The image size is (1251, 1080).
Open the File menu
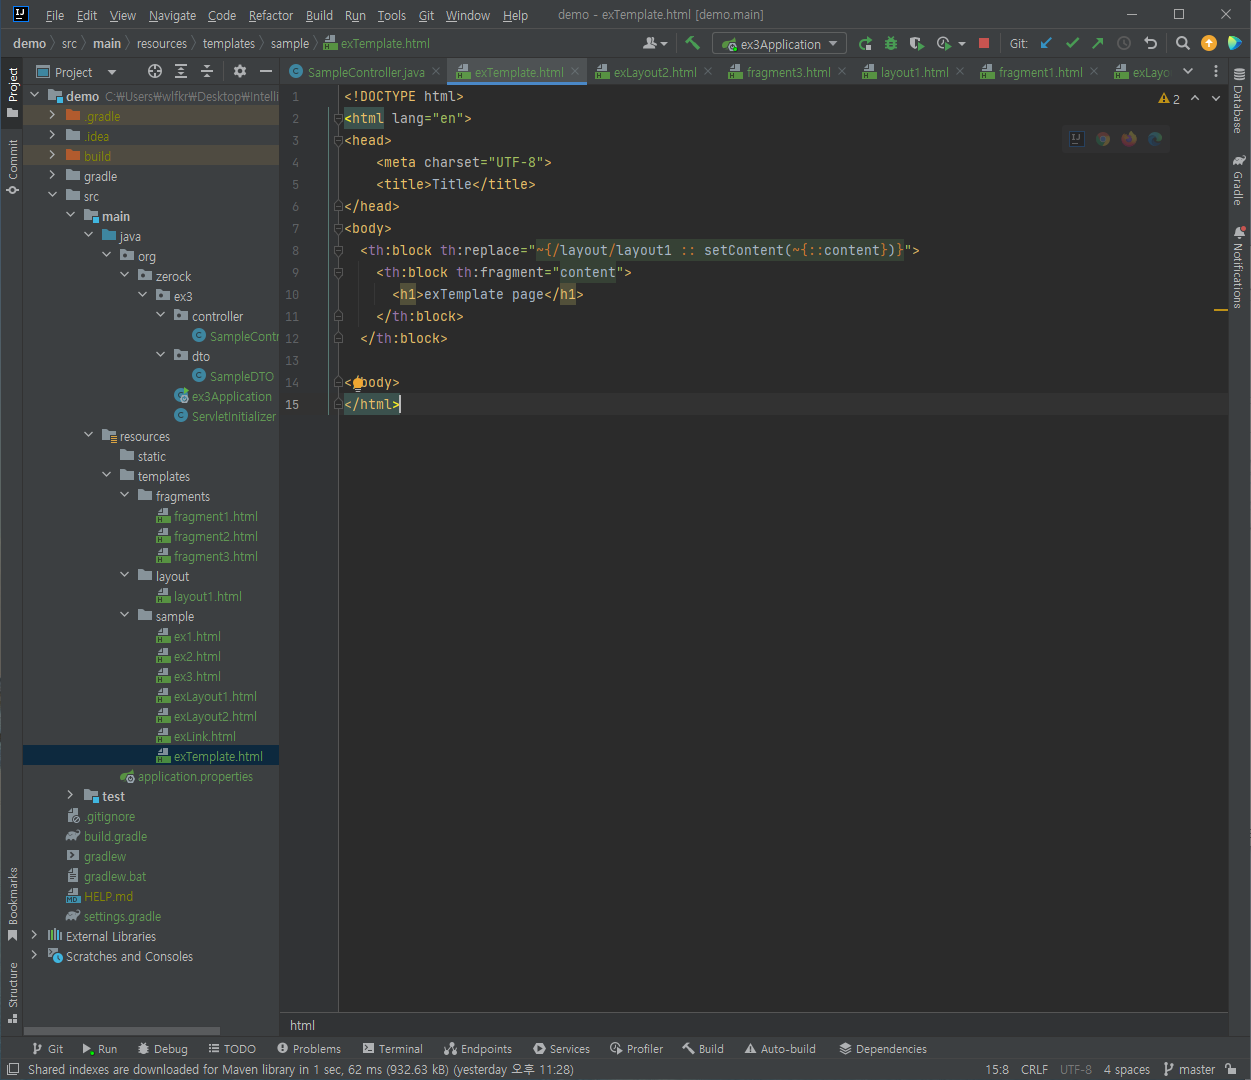coord(55,15)
